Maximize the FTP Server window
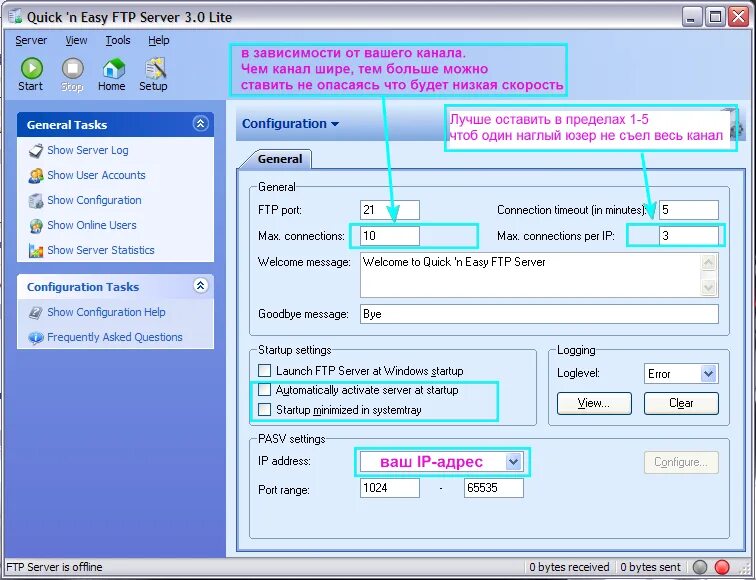756x580 pixels. pyautogui.click(x=716, y=17)
